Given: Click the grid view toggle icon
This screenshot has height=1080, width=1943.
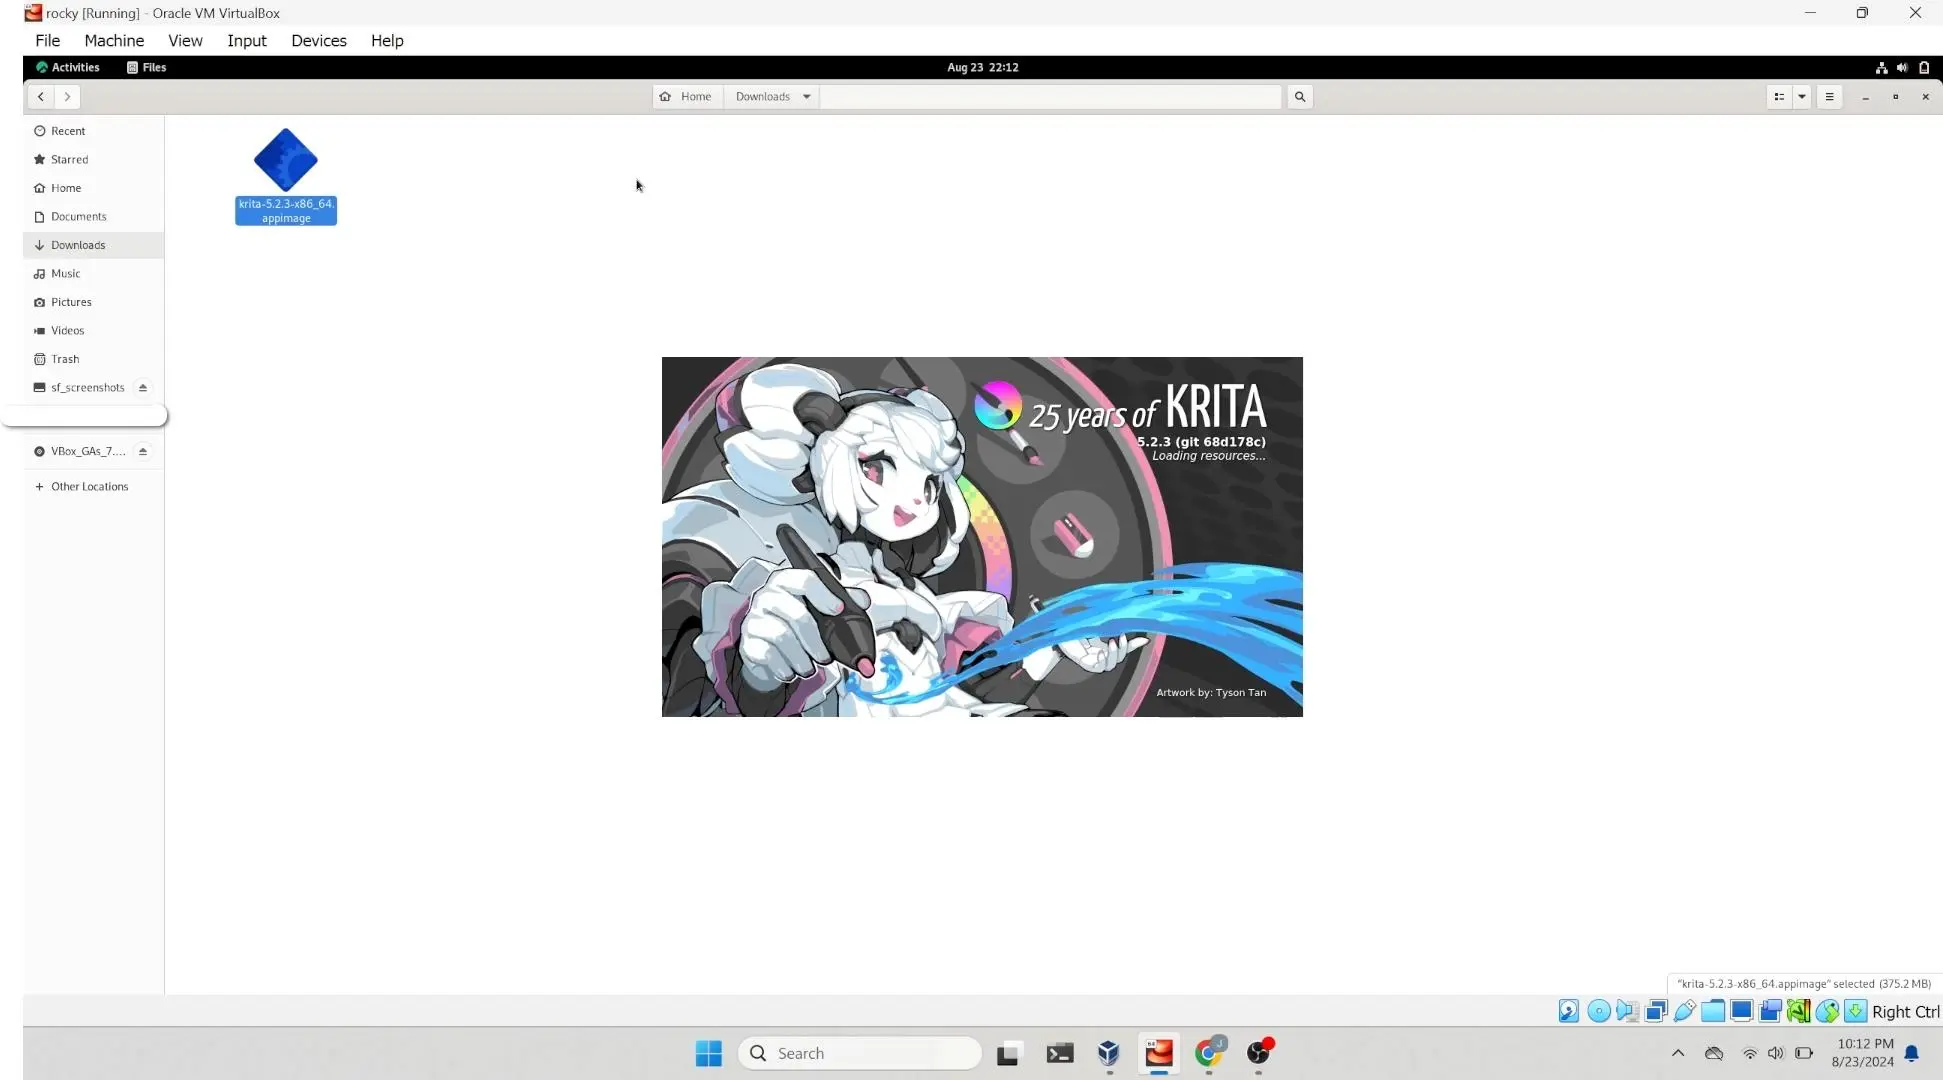Looking at the screenshot, I should click(1778, 96).
